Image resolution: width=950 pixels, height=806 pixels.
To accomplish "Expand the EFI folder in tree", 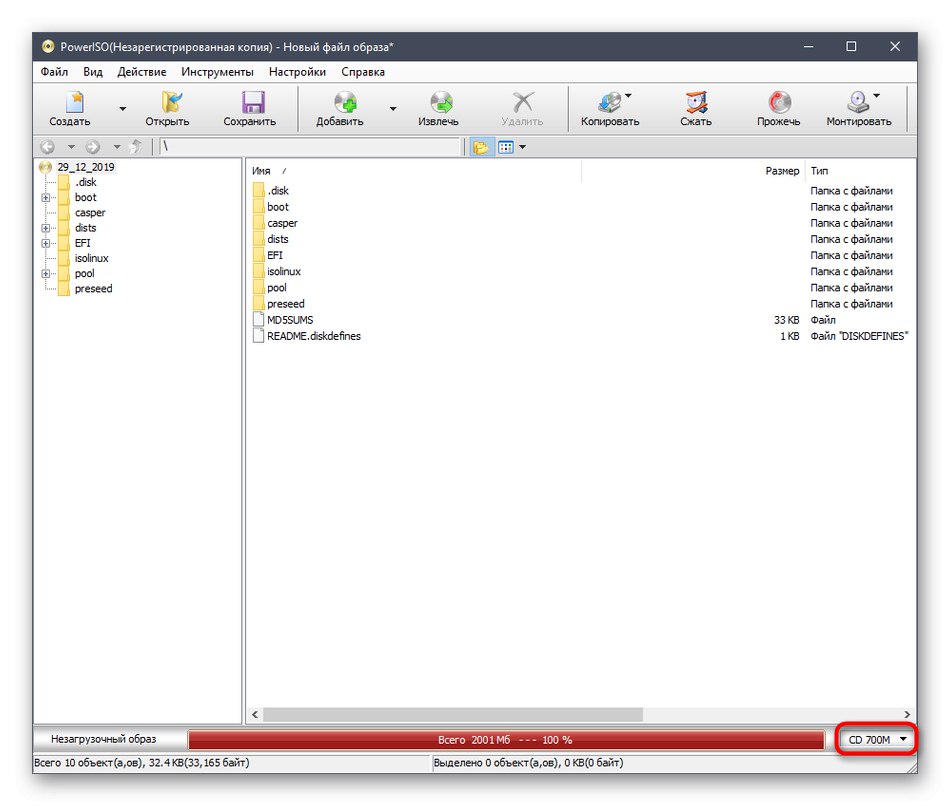I will pos(45,243).
